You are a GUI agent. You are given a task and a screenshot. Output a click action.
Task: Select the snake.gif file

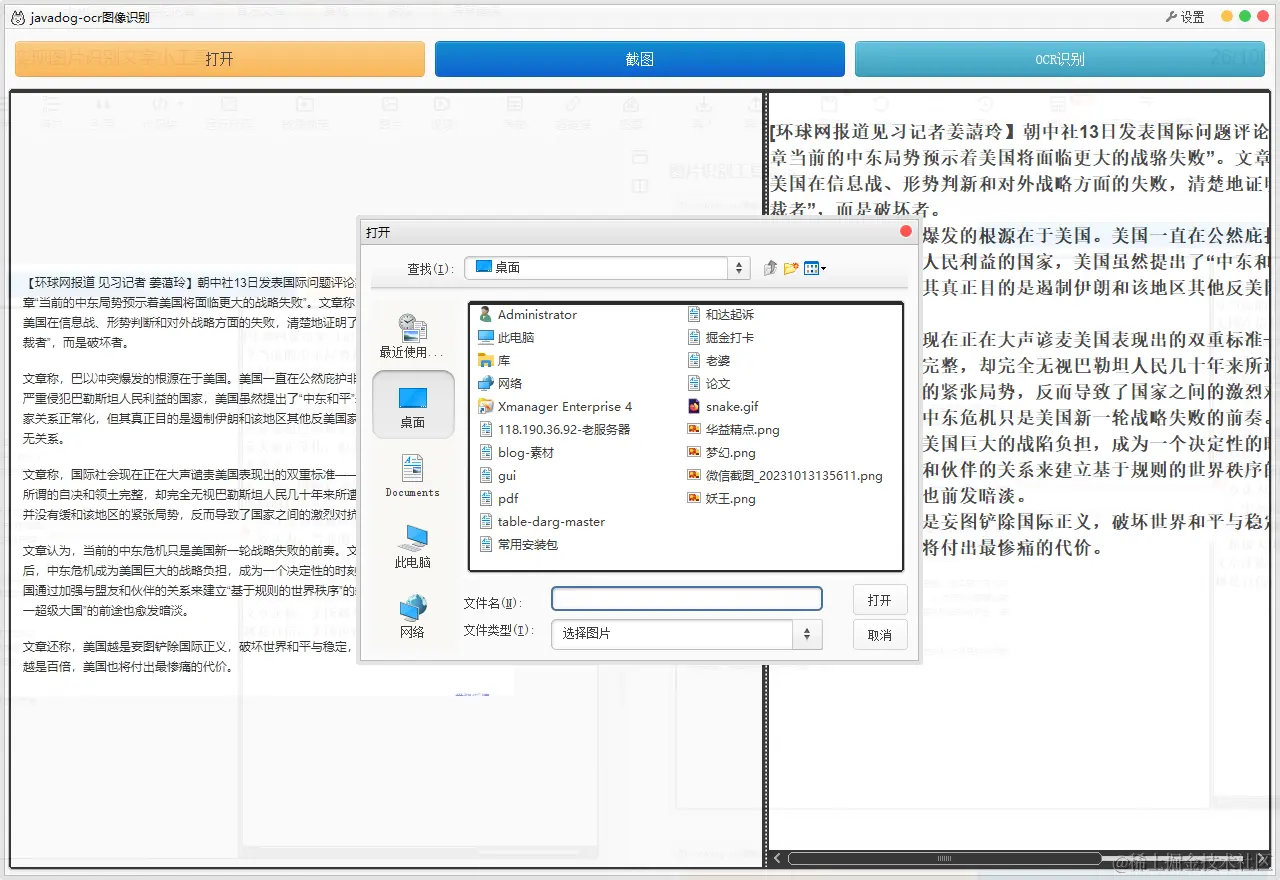tap(725, 406)
